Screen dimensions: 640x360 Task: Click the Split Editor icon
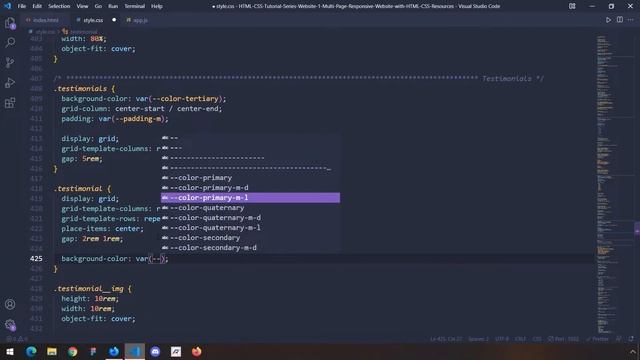tap(620, 20)
